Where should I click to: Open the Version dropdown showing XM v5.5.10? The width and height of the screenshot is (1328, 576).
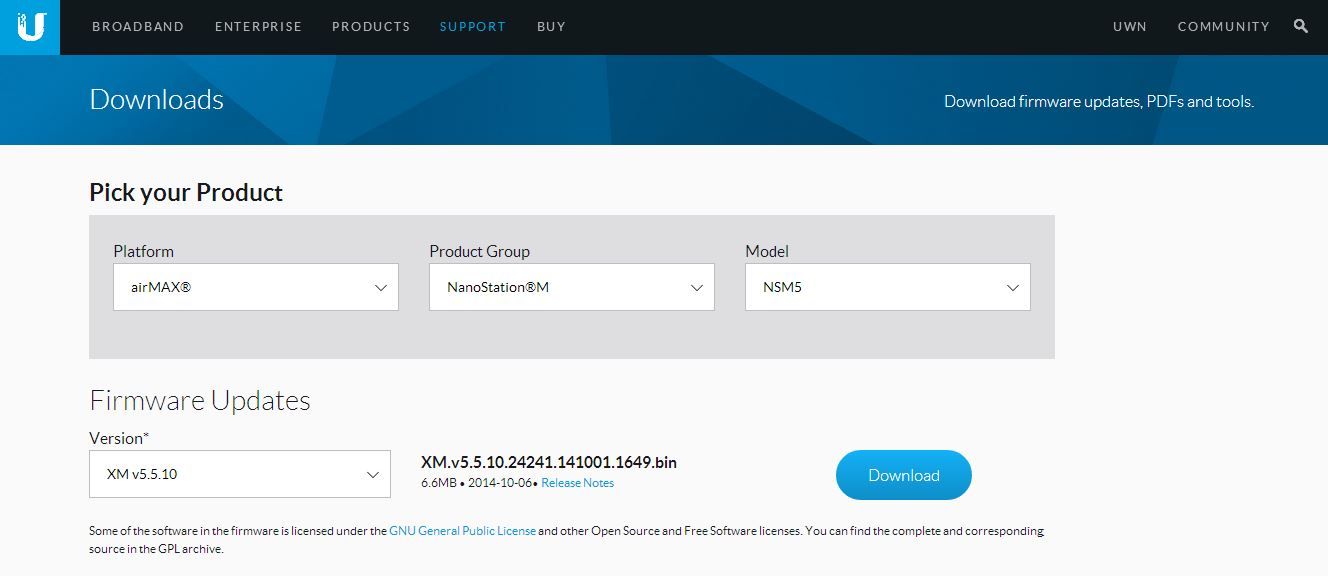pos(240,474)
